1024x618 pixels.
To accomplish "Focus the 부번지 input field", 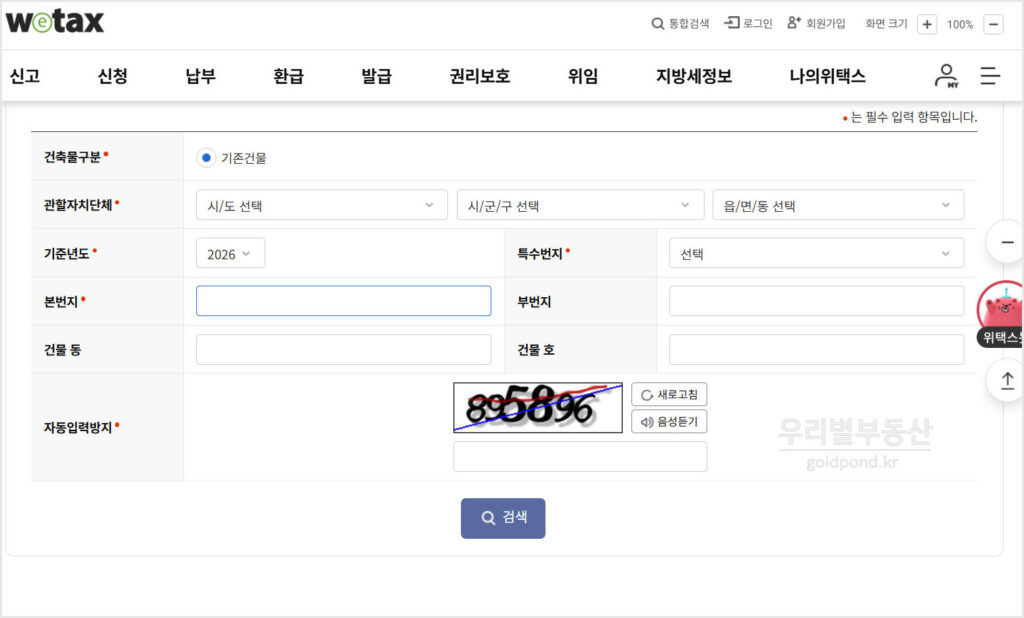I will tap(816, 301).
